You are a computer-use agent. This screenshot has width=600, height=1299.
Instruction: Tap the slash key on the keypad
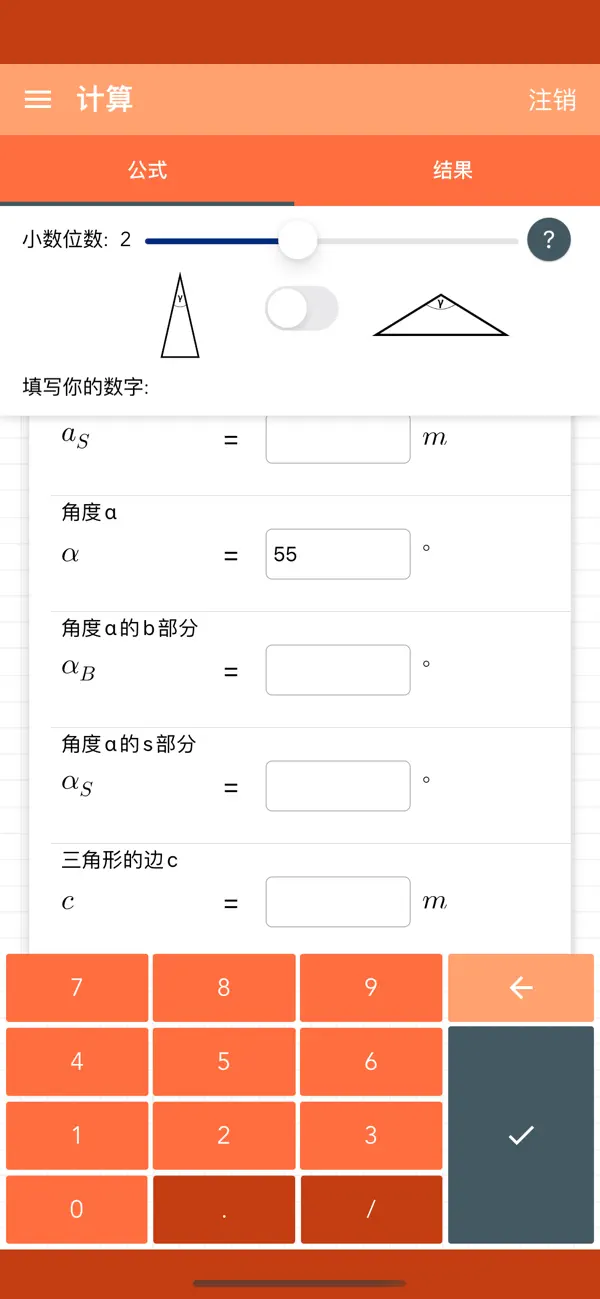[370, 1209]
